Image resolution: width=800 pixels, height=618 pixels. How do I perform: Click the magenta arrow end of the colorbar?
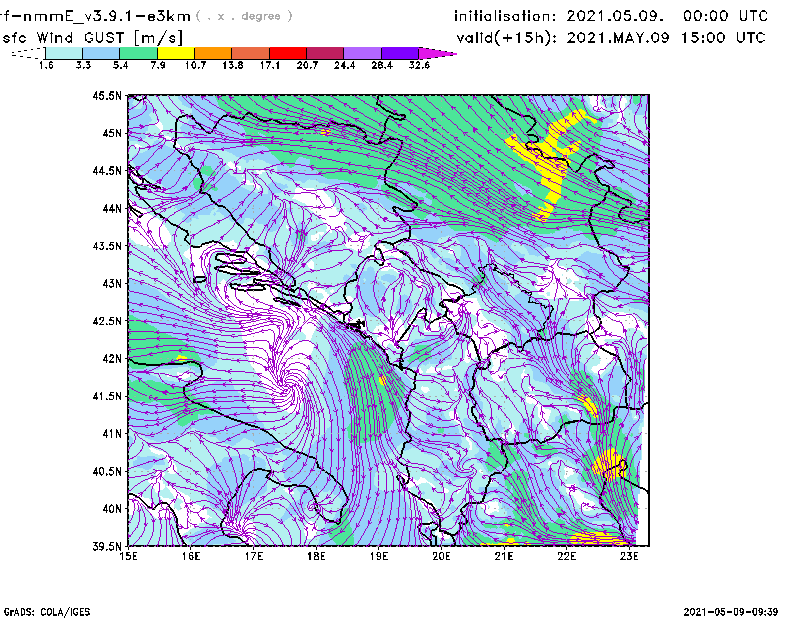(437, 53)
